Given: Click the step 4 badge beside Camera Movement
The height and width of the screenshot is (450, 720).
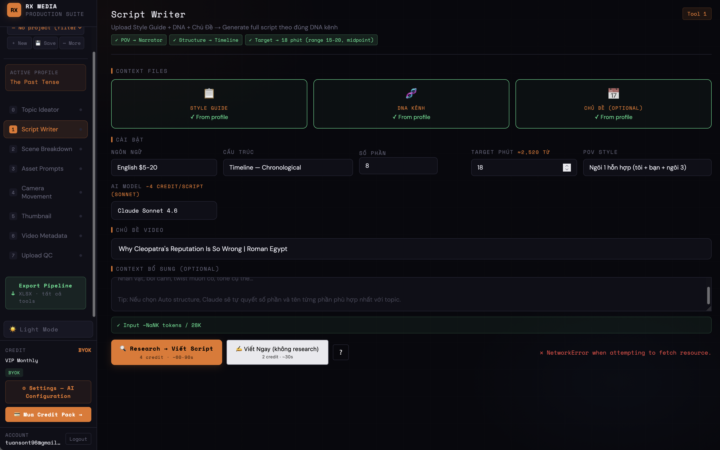Looking at the screenshot, I should tap(13, 192).
